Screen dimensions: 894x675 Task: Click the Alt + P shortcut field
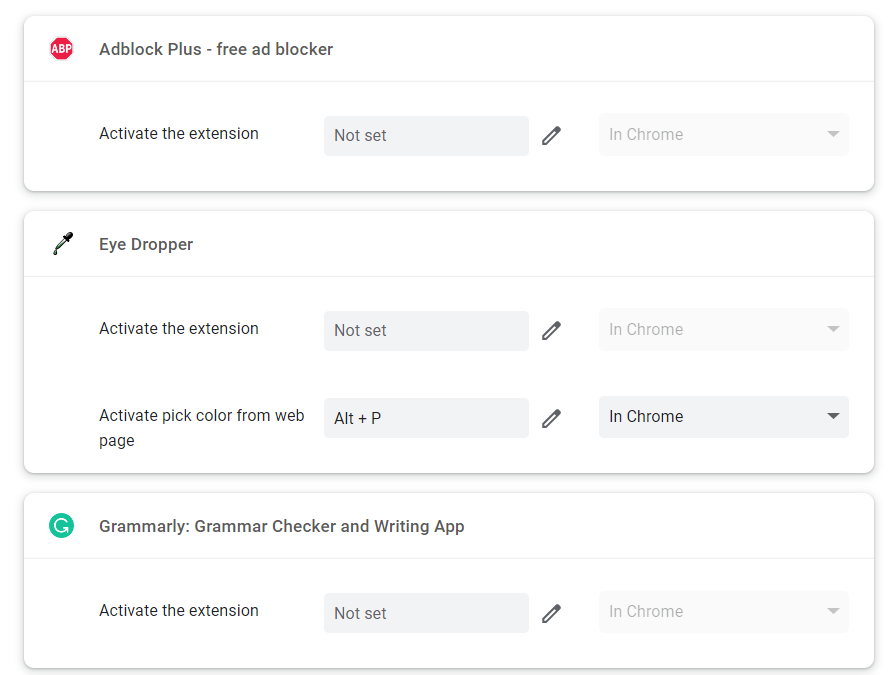coord(426,418)
